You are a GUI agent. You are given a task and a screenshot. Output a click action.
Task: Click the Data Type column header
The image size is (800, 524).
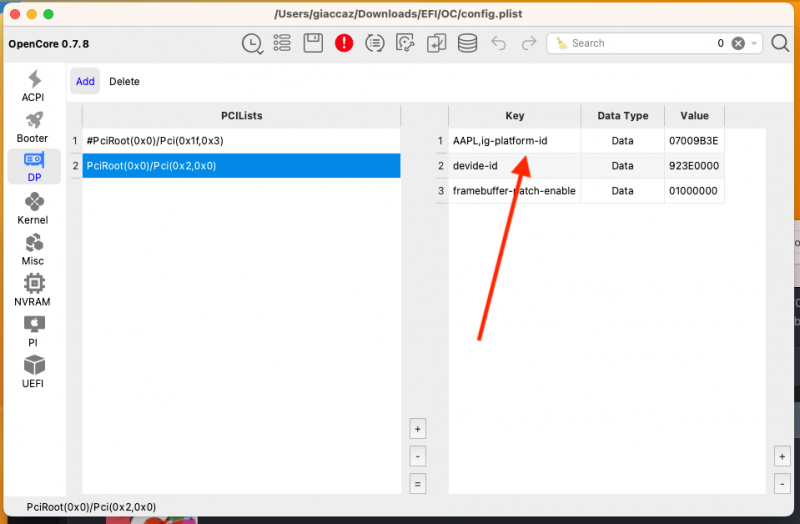point(622,116)
